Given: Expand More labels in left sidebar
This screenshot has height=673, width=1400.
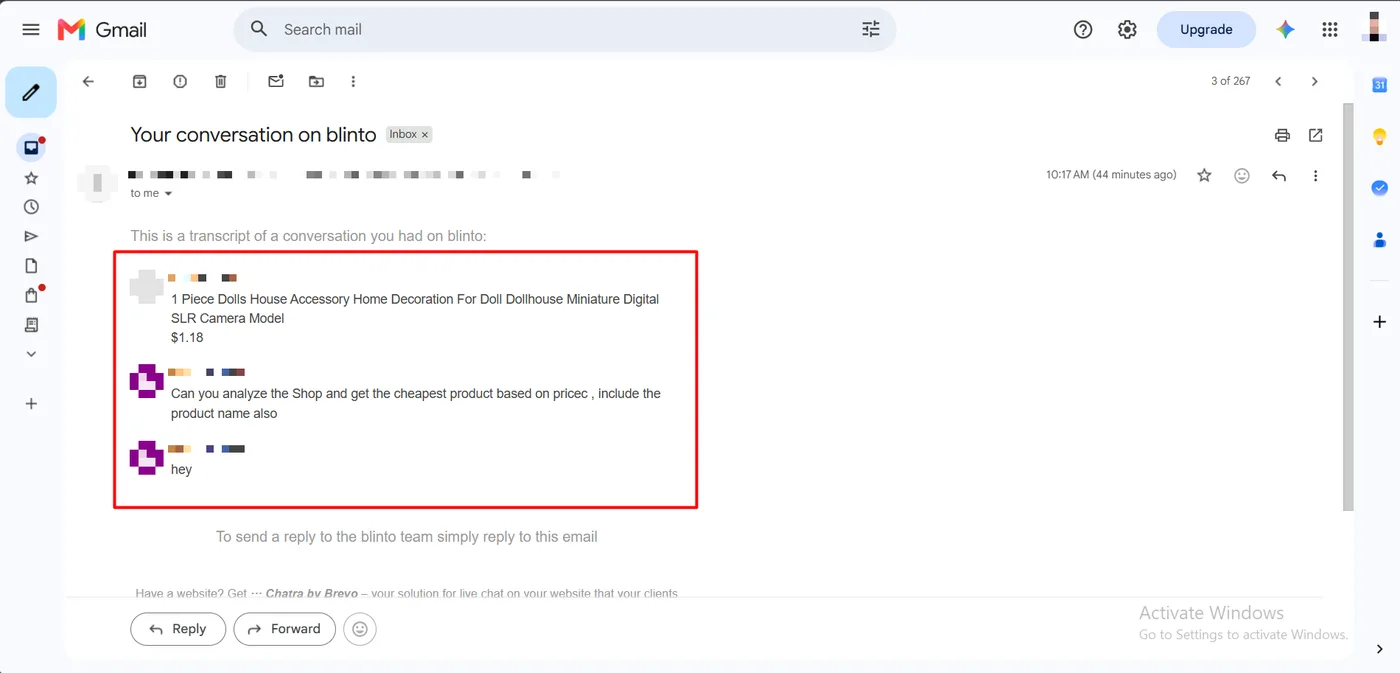Looking at the screenshot, I should point(31,354).
